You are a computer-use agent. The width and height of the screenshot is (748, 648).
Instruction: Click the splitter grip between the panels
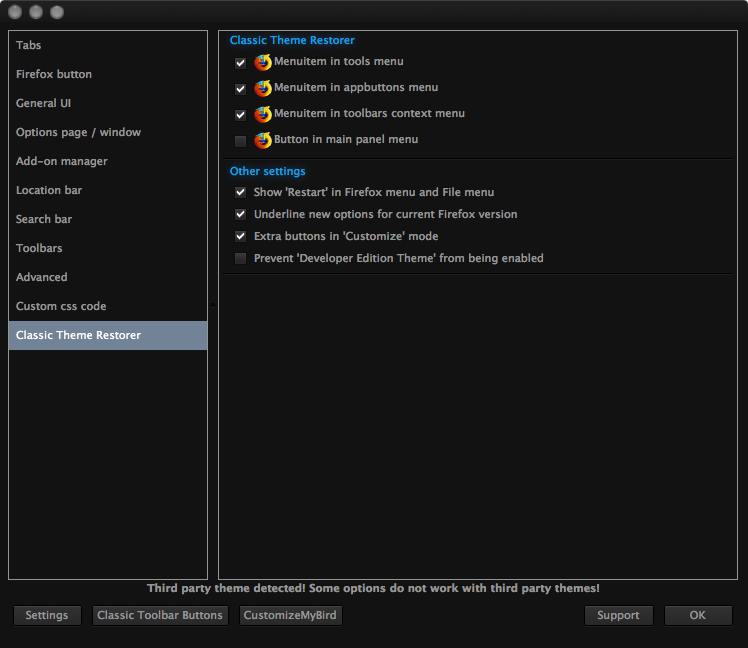coord(213,305)
